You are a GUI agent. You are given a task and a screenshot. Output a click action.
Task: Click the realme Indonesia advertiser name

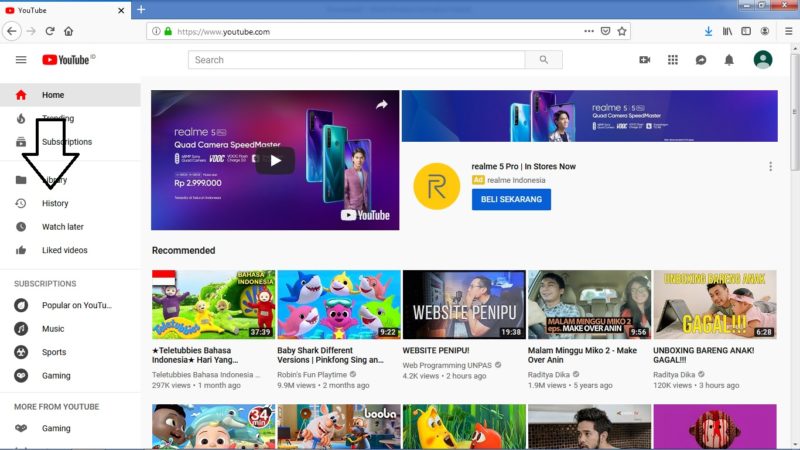tap(516, 180)
